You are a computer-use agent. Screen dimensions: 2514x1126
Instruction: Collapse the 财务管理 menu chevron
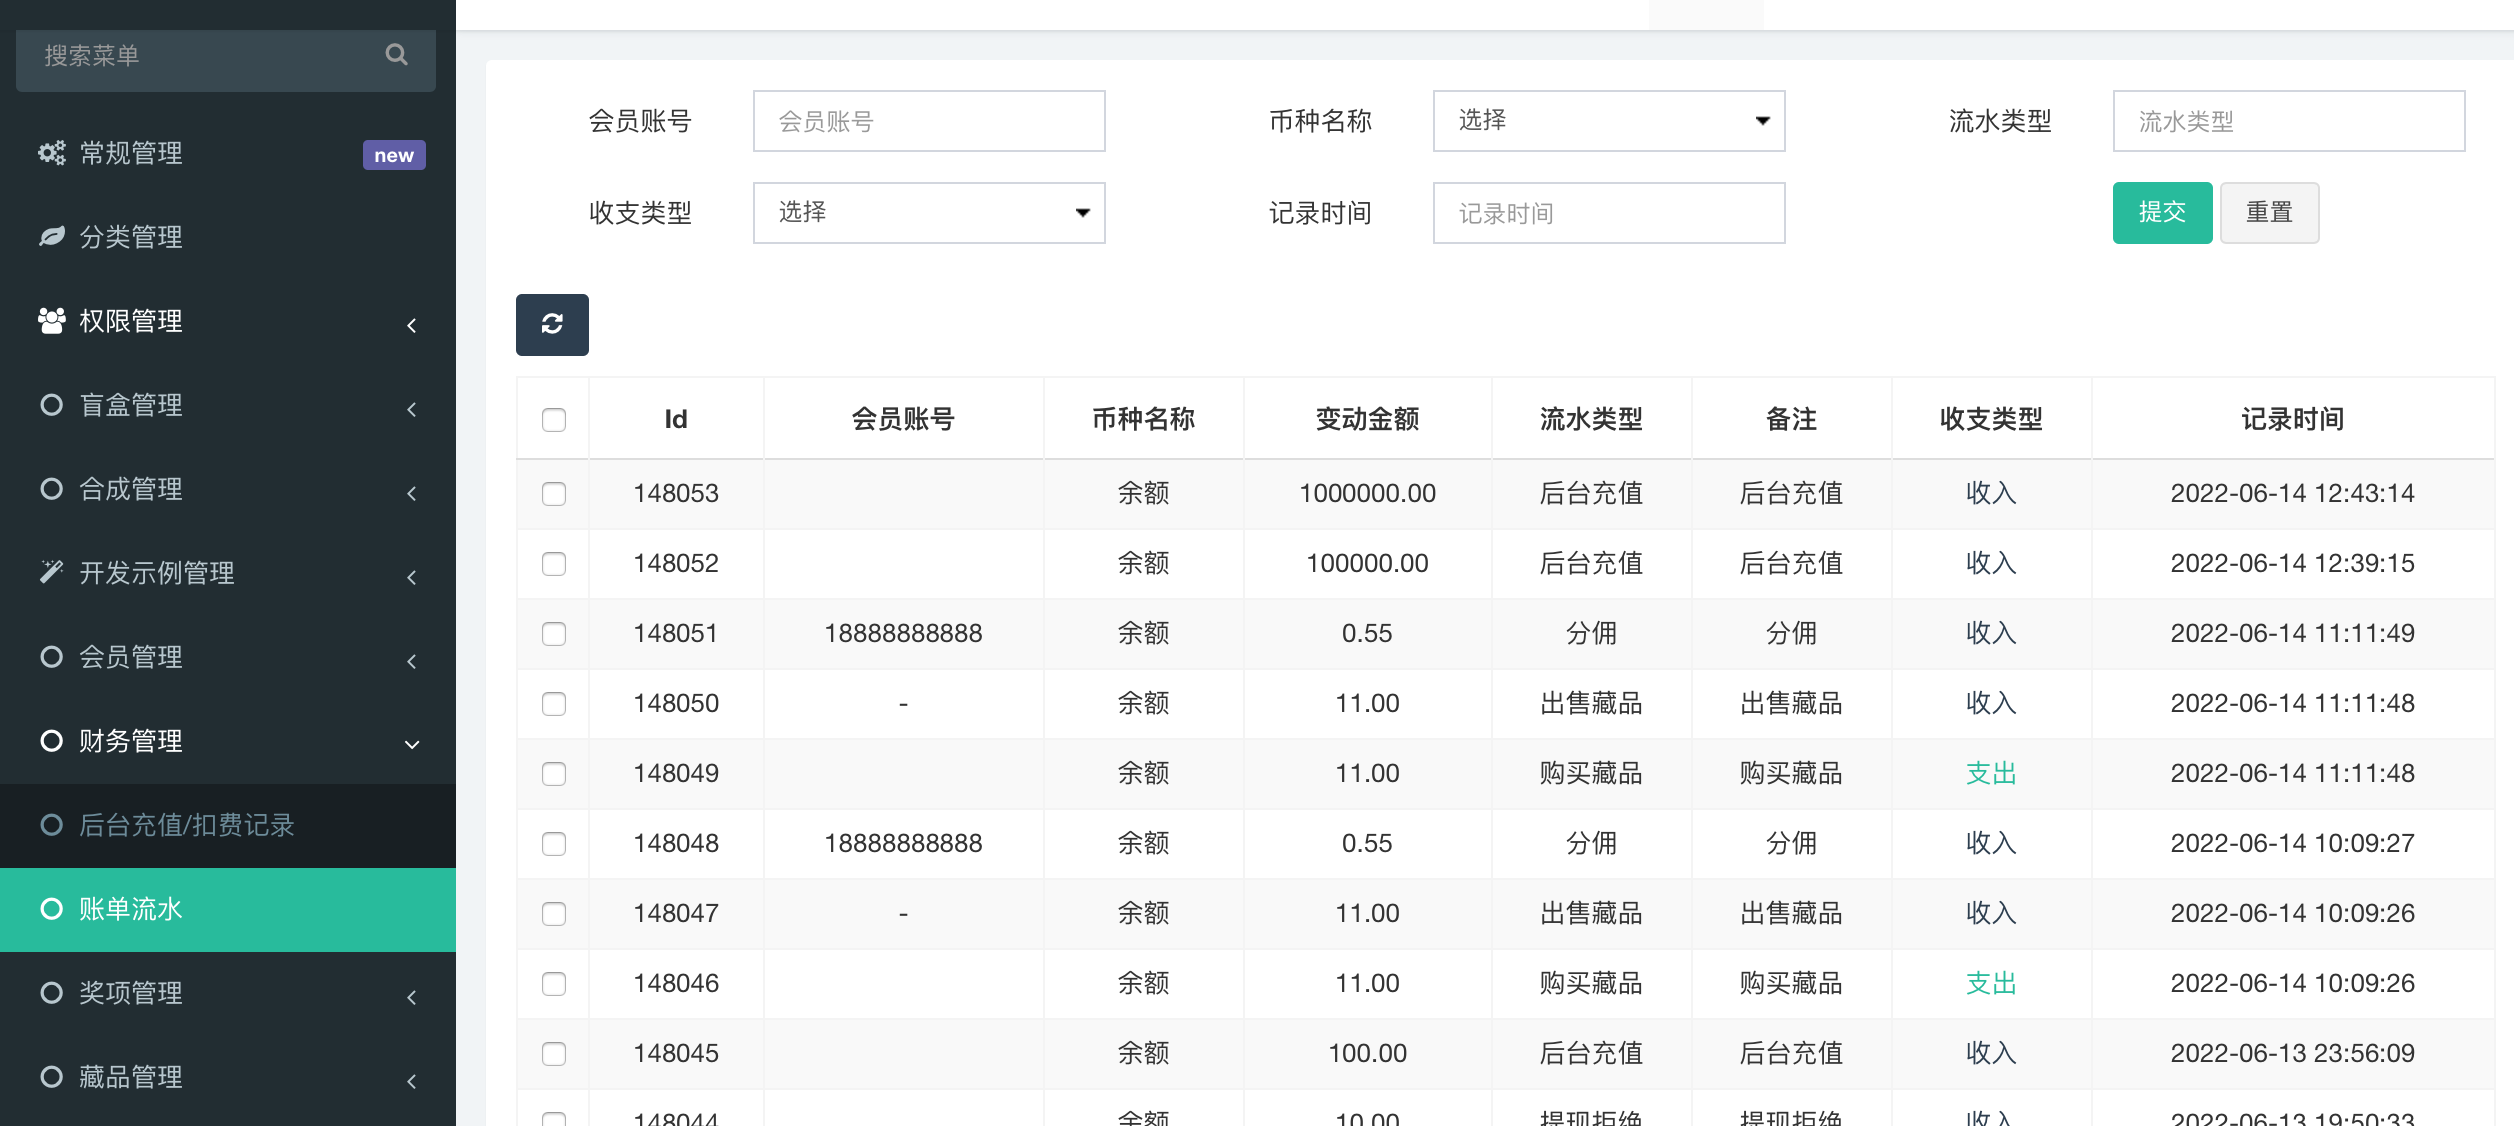(x=412, y=744)
